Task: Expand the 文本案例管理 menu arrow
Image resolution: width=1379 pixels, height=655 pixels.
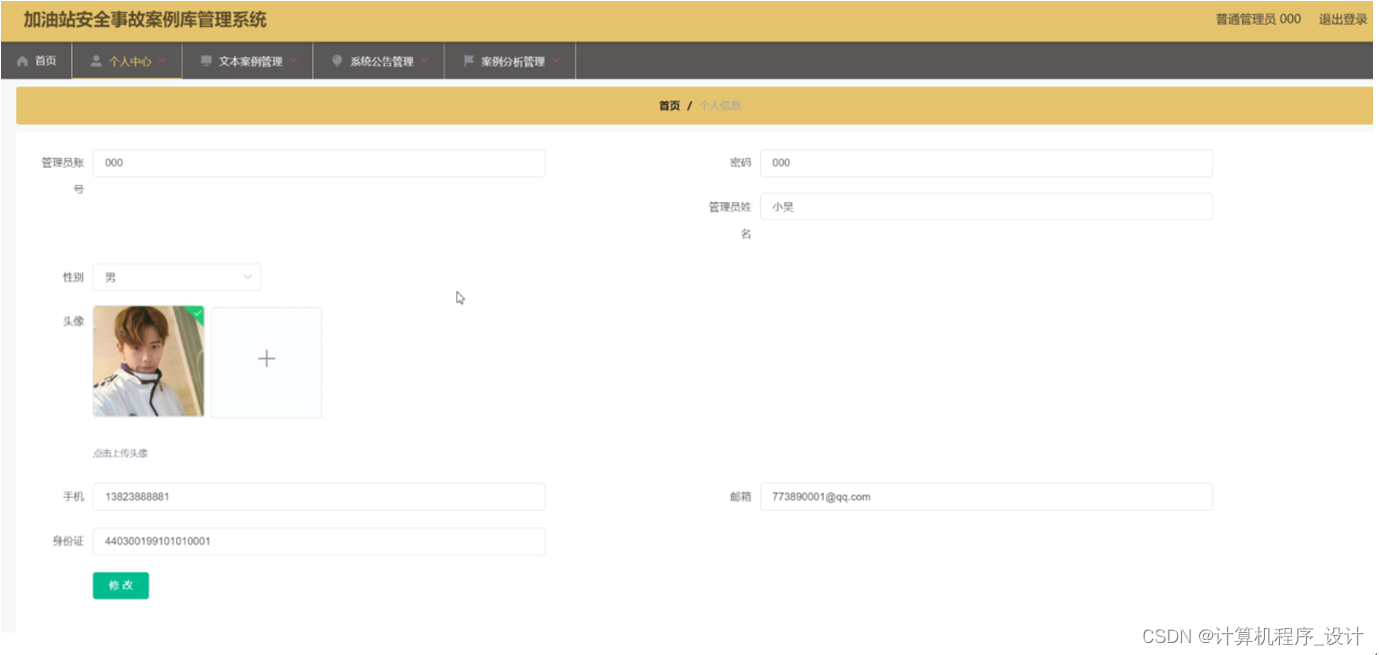Action: 293,61
